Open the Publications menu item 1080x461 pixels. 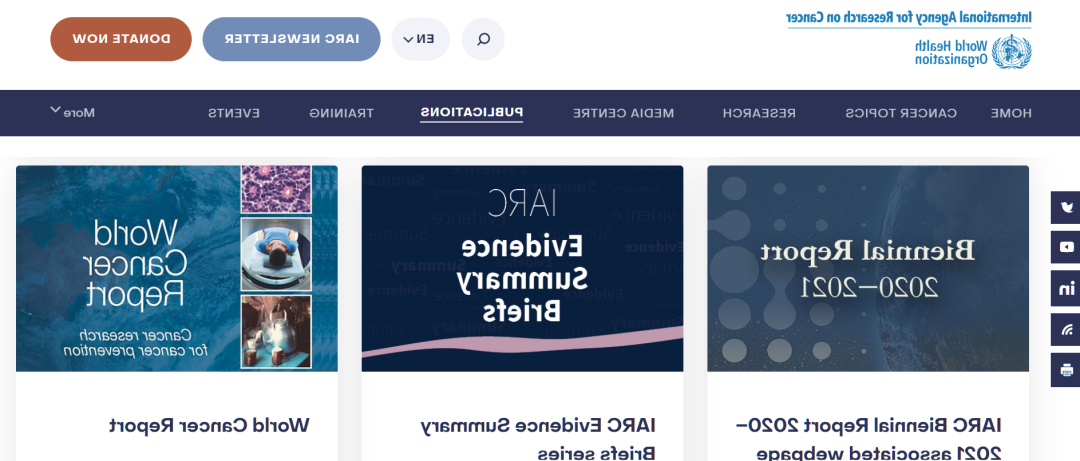[471, 113]
